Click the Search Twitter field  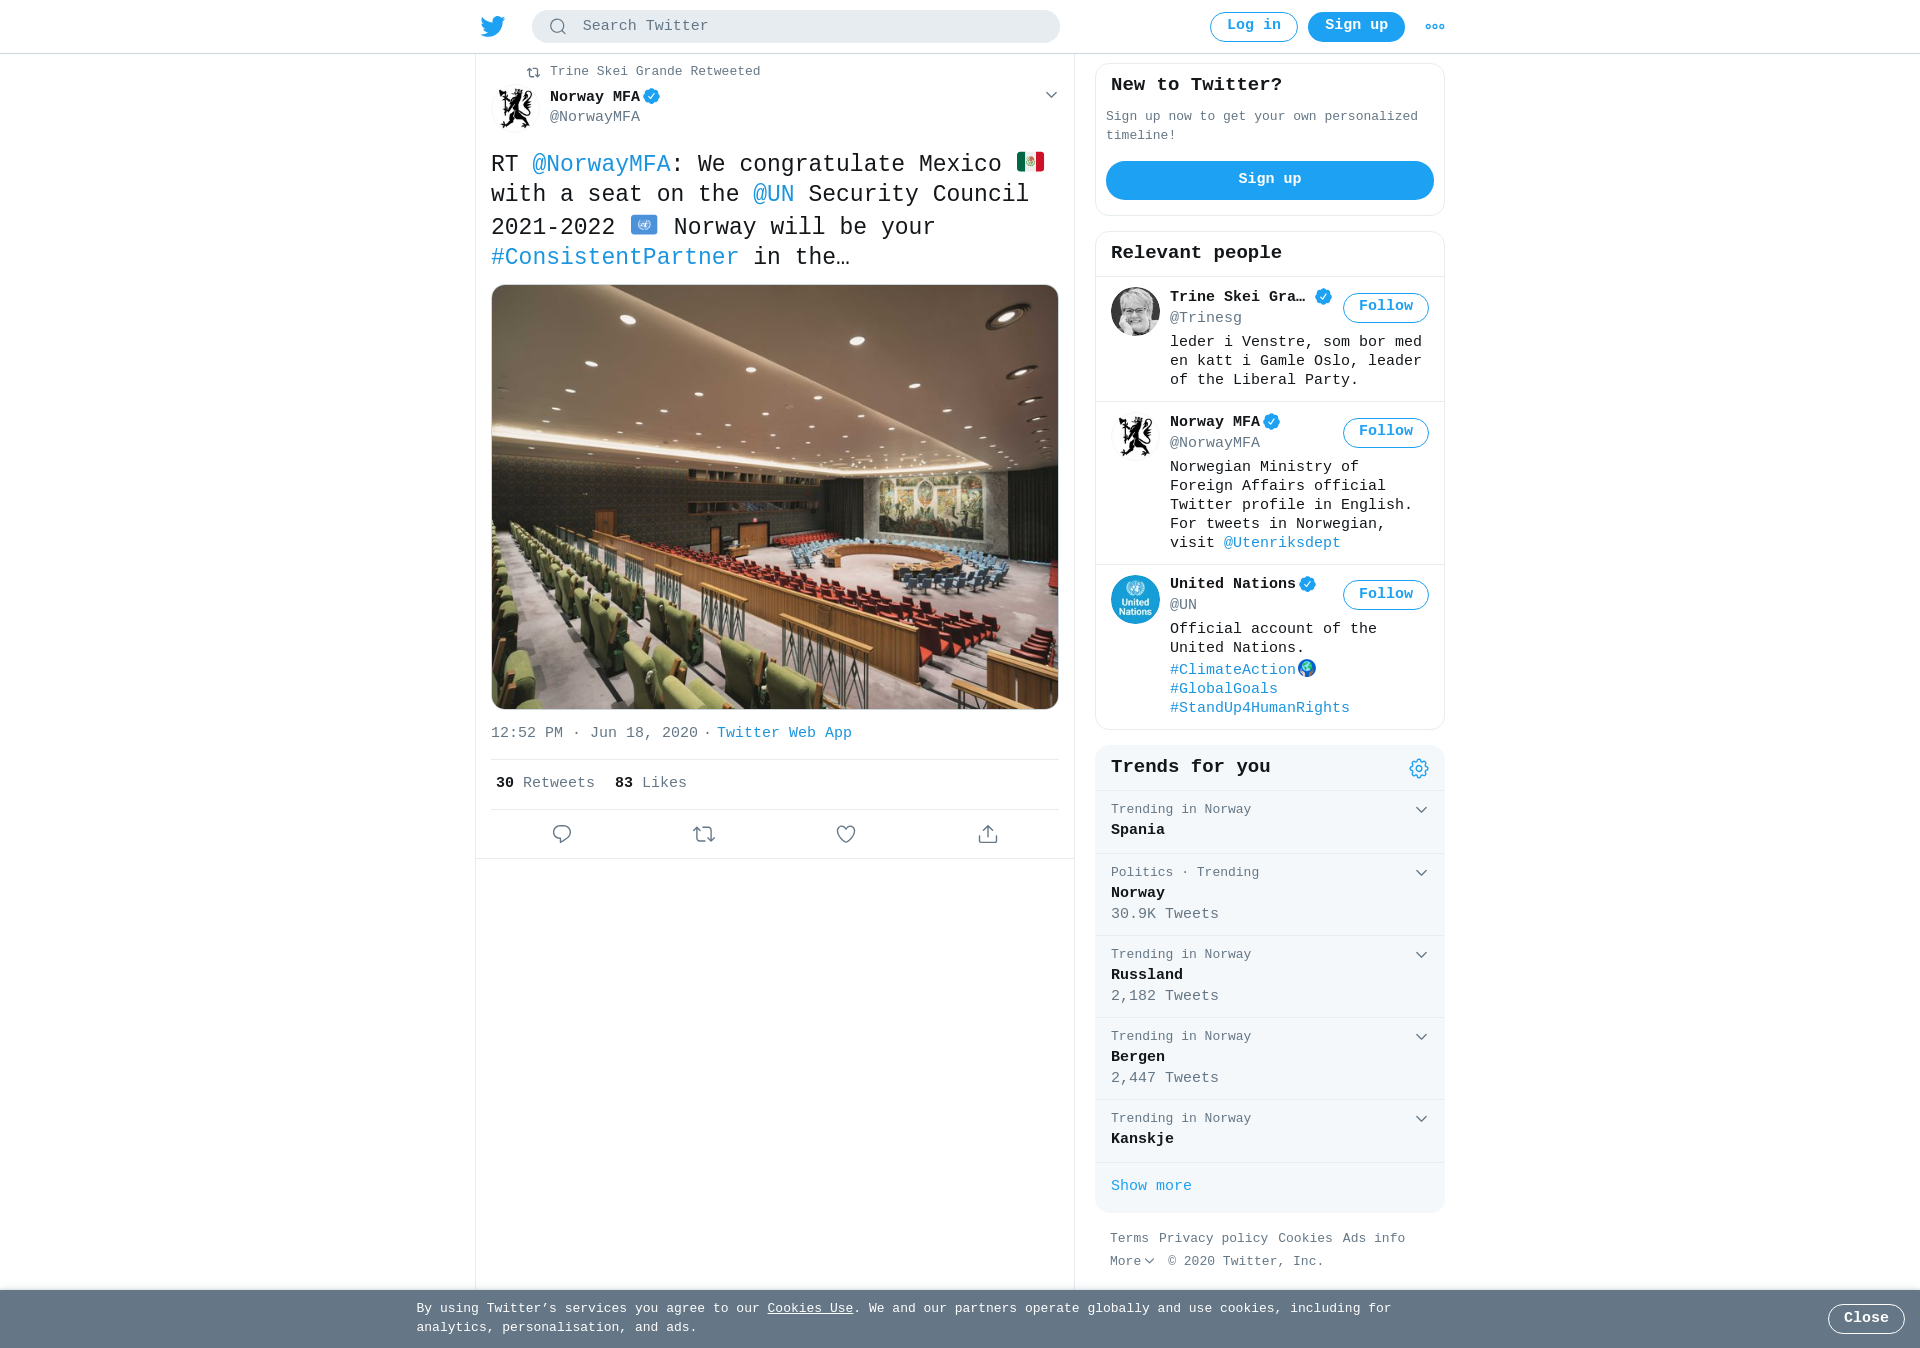(796, 27)
